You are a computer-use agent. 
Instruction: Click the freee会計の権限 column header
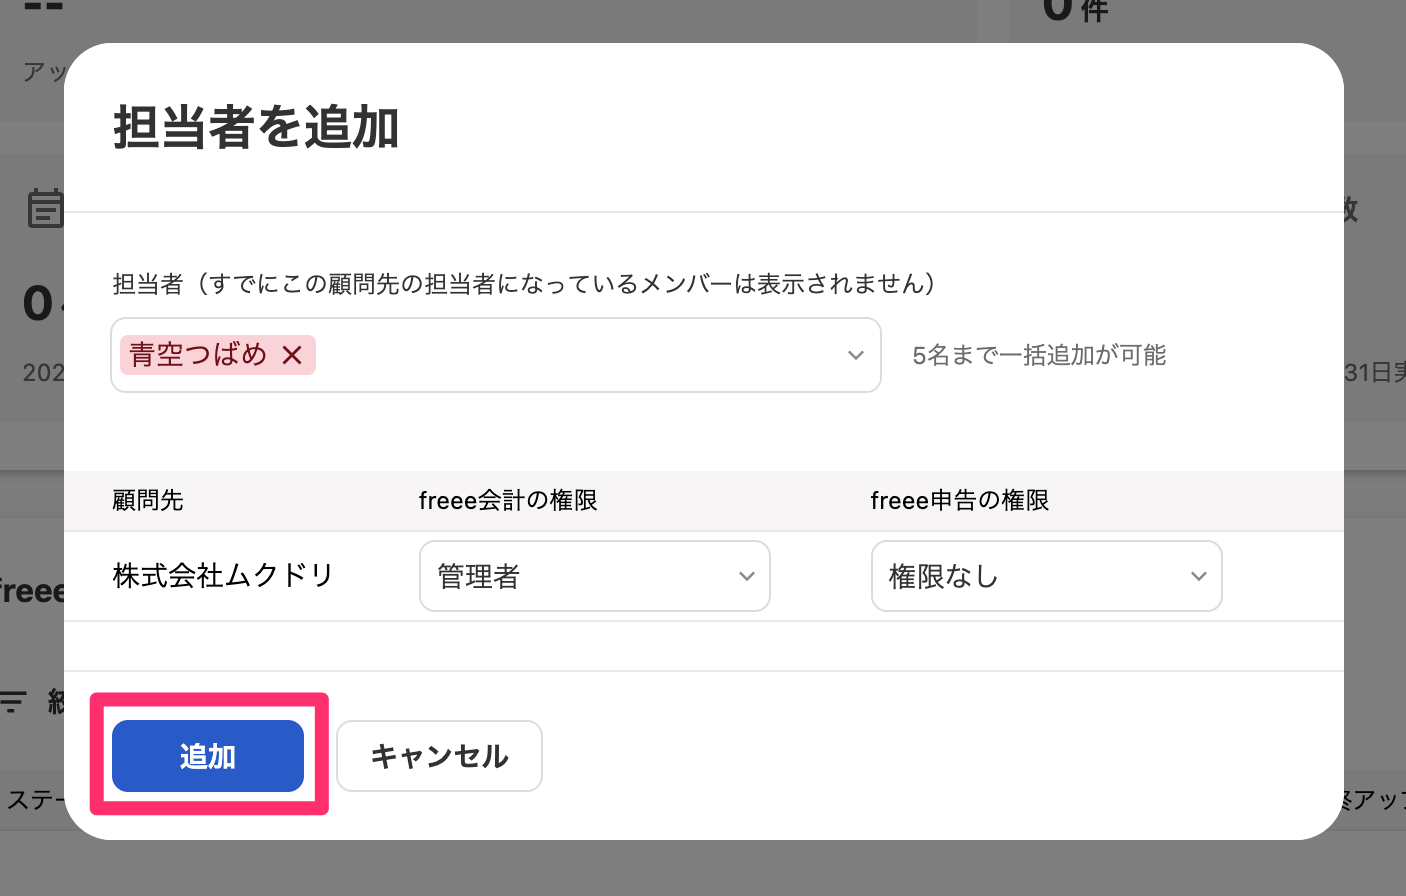[x=508, y=500]
